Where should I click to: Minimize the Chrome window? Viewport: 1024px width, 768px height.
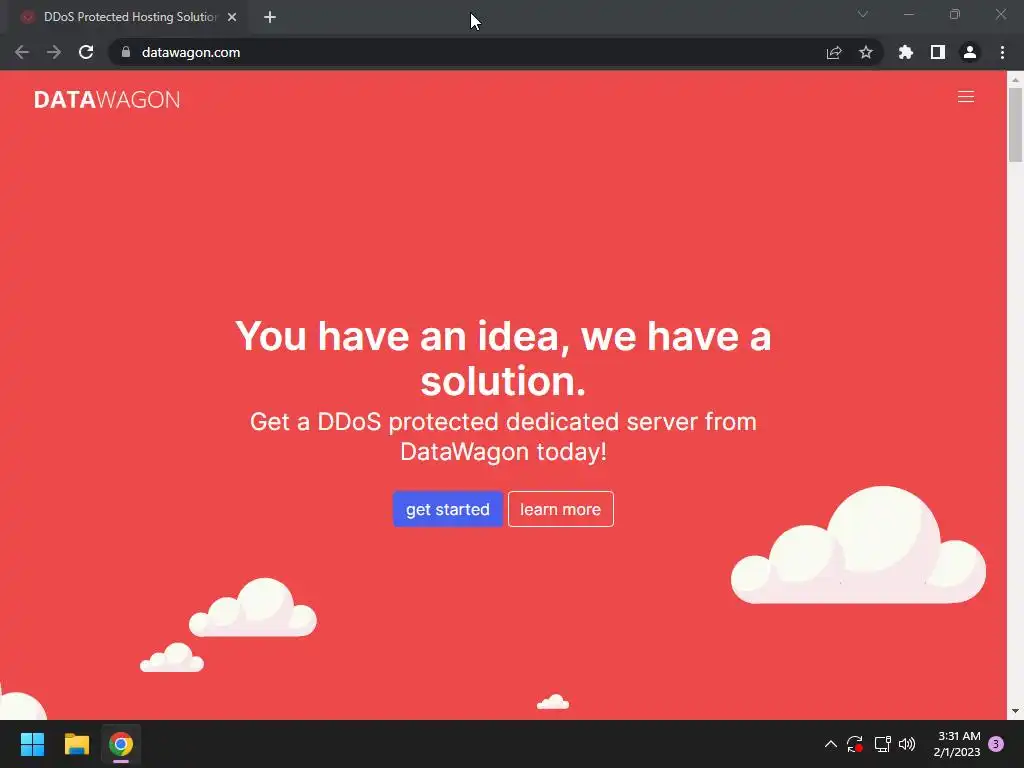(908, 14)
